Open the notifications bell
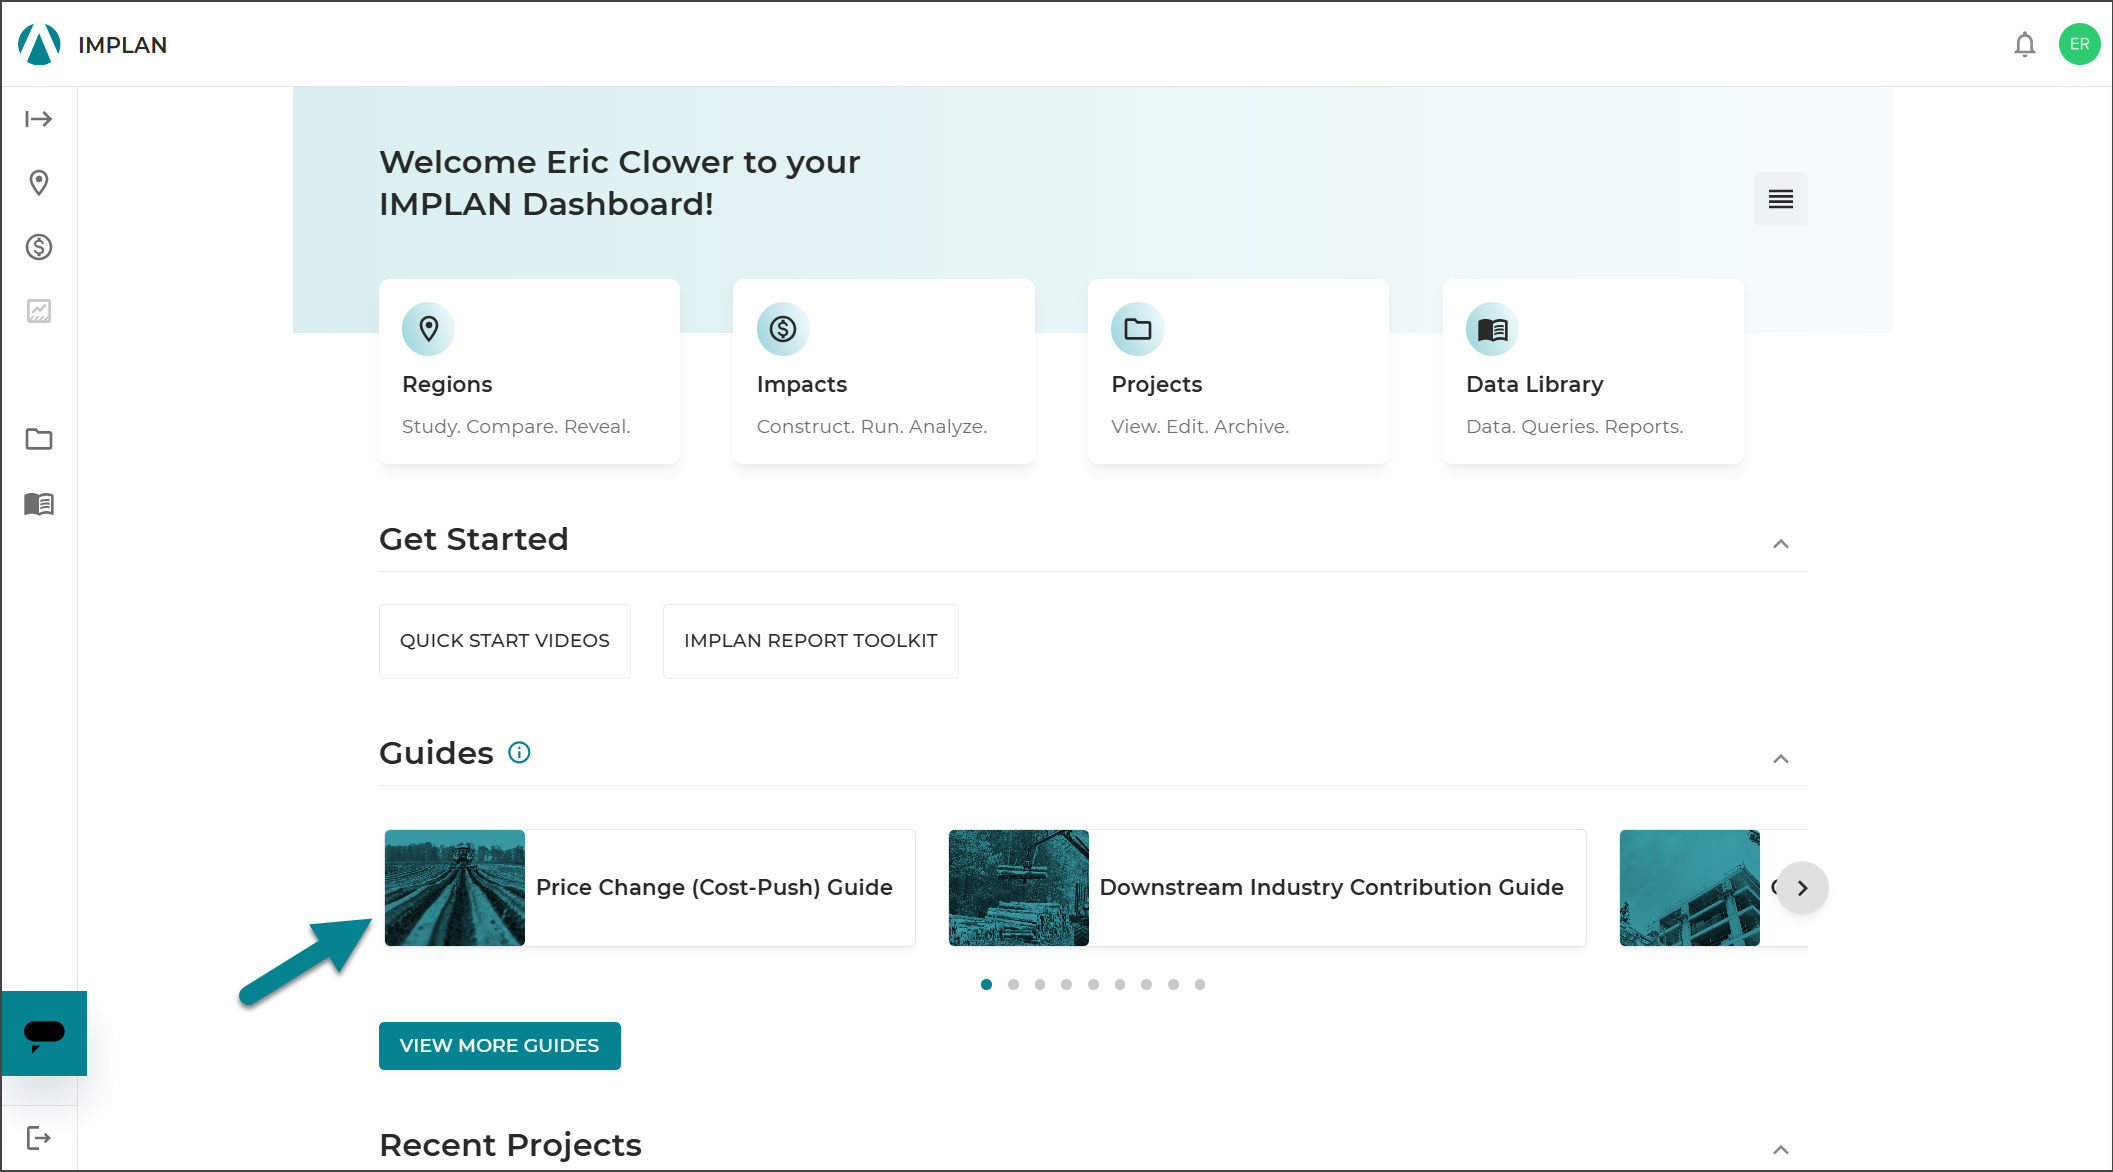 click(x=2025, y=44)
